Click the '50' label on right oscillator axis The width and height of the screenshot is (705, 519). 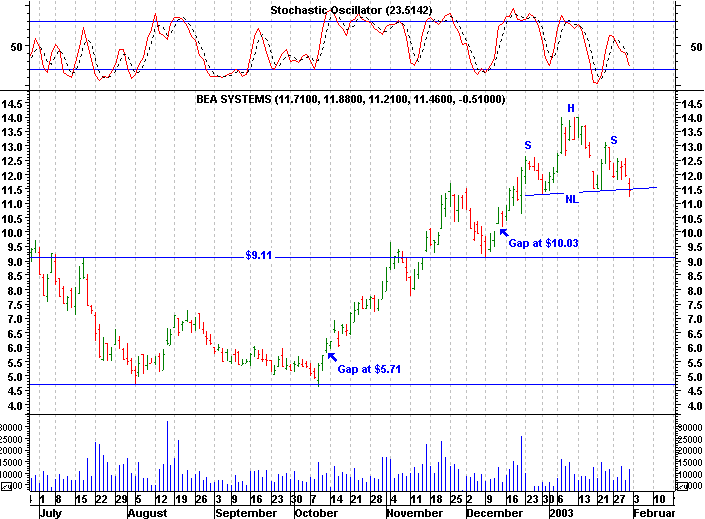[x=696, y=47]
